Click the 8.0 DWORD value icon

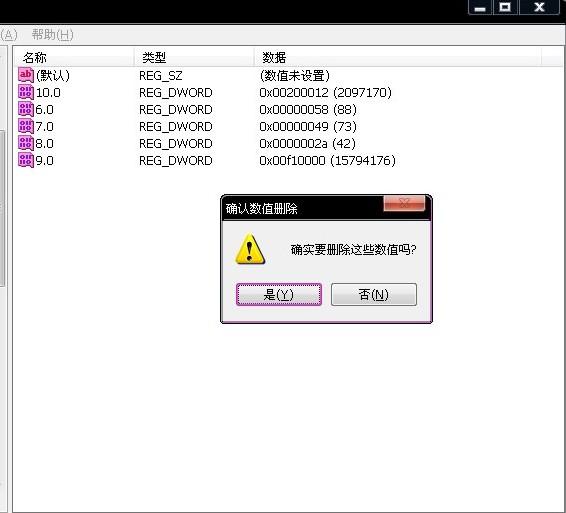point(26,143)
